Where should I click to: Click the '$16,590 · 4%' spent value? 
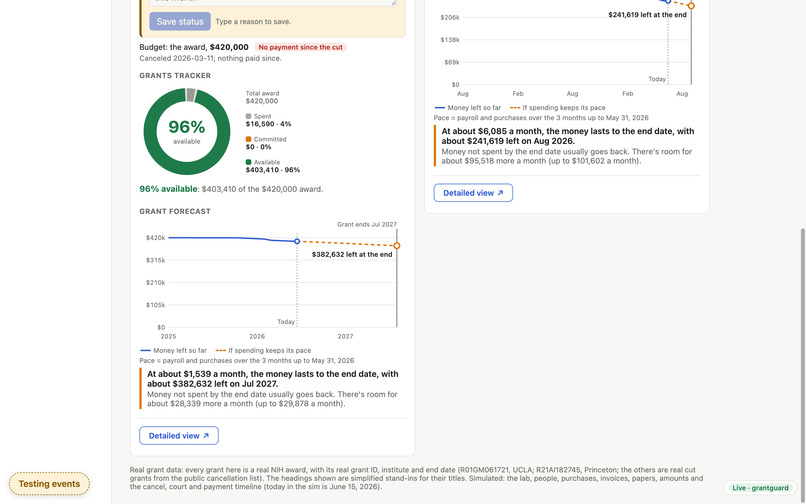click(268, 124)
